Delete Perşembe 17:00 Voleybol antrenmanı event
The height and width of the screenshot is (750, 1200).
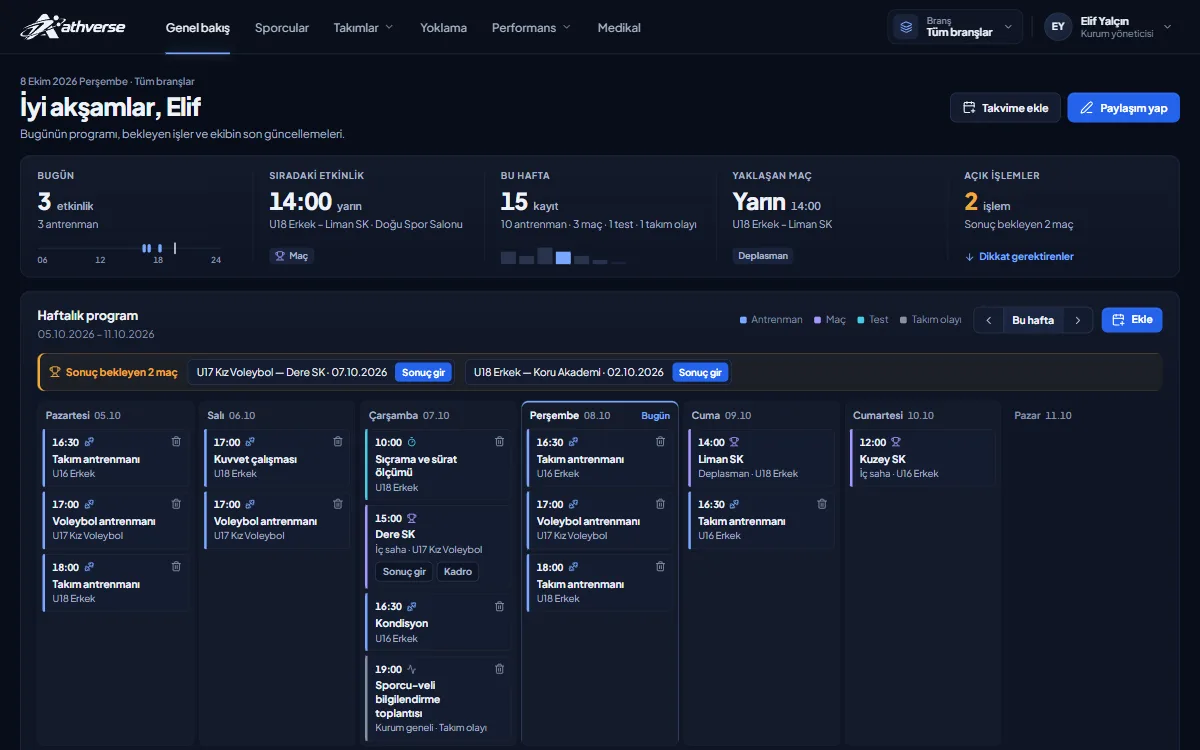(660, 504)
